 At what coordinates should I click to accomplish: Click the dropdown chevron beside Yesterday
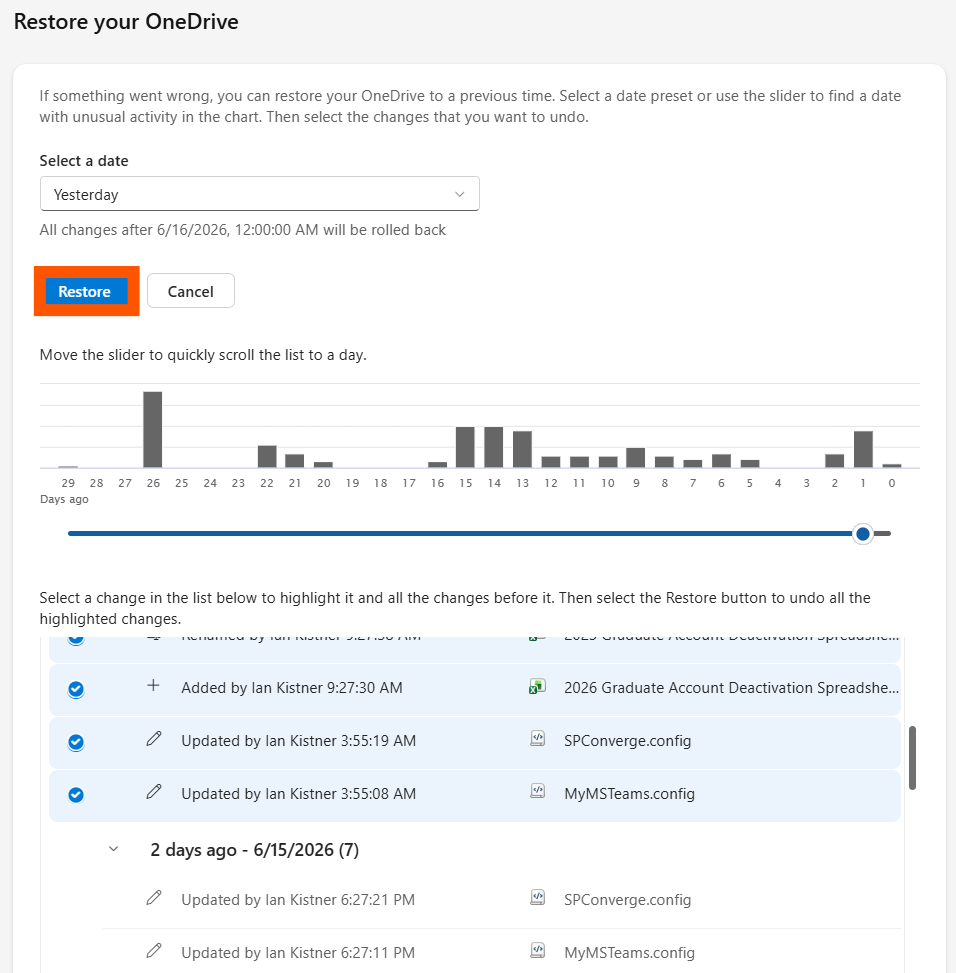pyautogui.click(x=460, y=194)
